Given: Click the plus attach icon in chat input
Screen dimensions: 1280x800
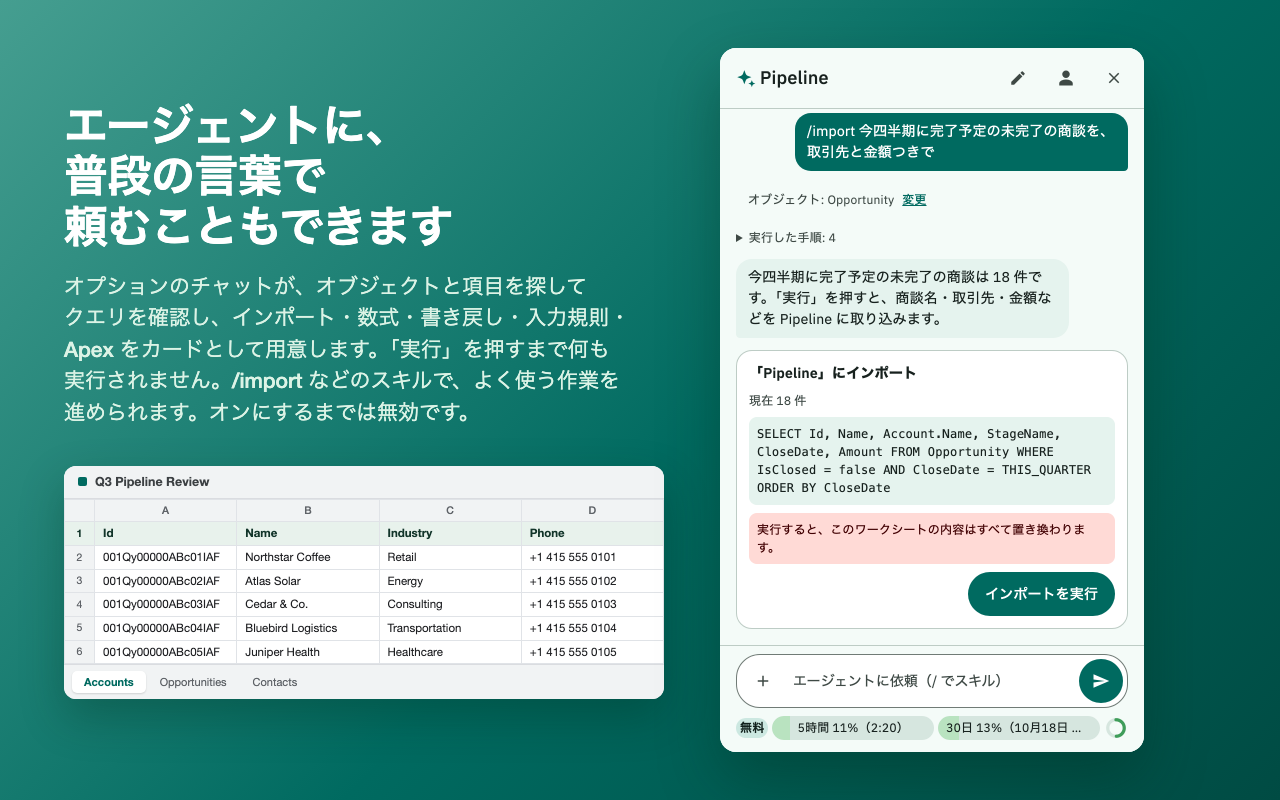Looking at the screenshot, I should [763, 681].
